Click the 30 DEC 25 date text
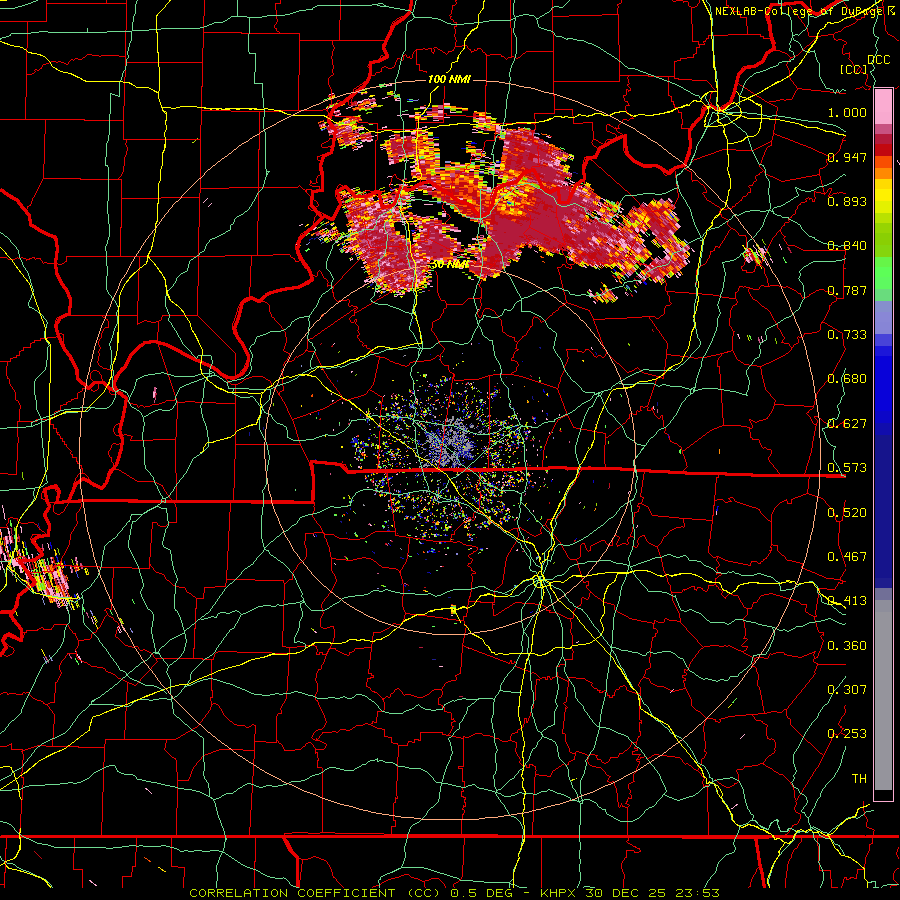Viewport: 900px width, 900px height. [x=626, y=893]
